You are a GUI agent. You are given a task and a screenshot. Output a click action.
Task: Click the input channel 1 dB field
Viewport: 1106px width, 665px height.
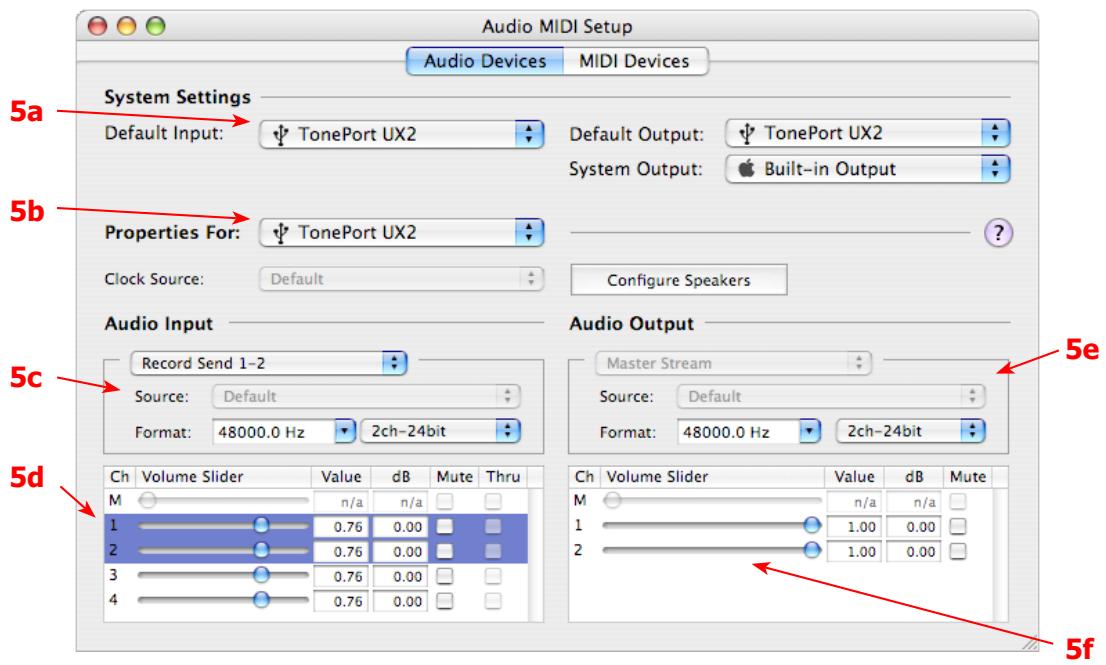pos(400,527)
